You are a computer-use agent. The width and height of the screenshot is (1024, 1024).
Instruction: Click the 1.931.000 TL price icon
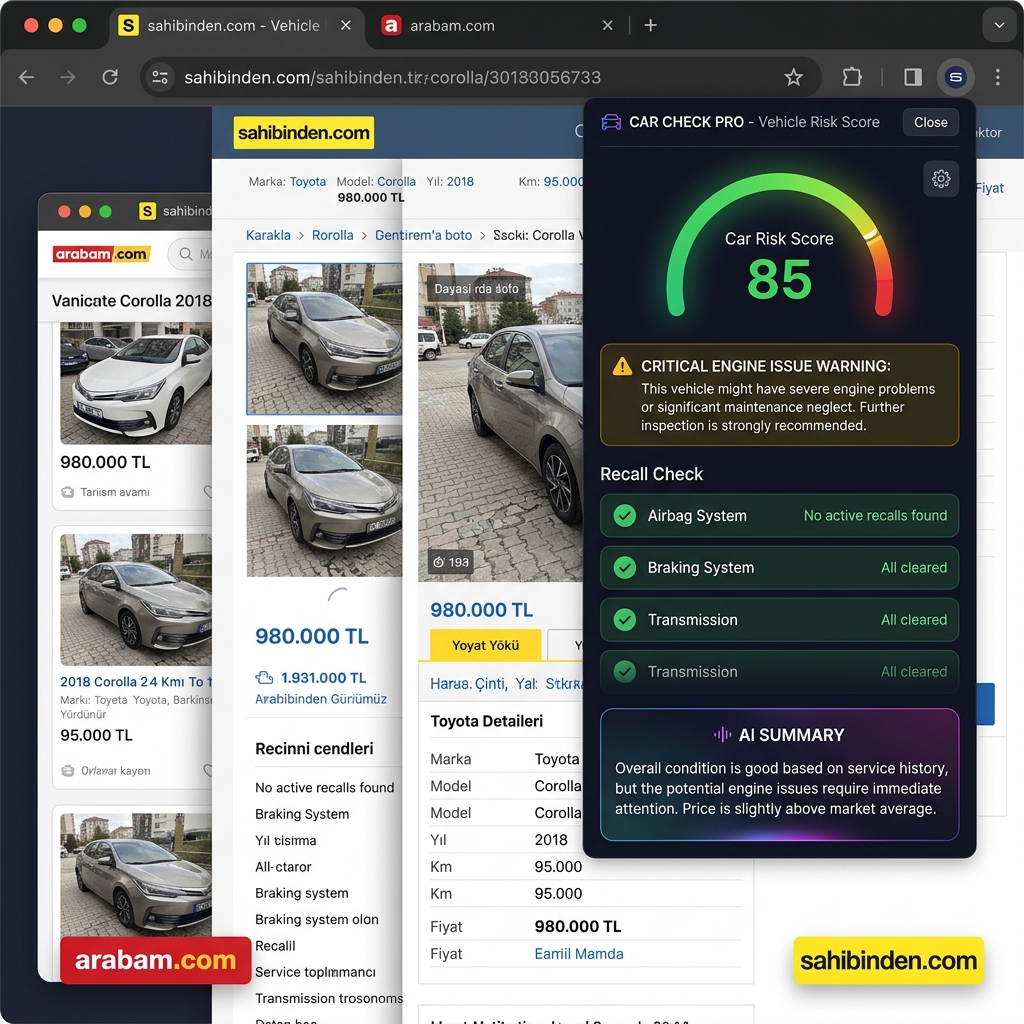click(x=264, y=678)
